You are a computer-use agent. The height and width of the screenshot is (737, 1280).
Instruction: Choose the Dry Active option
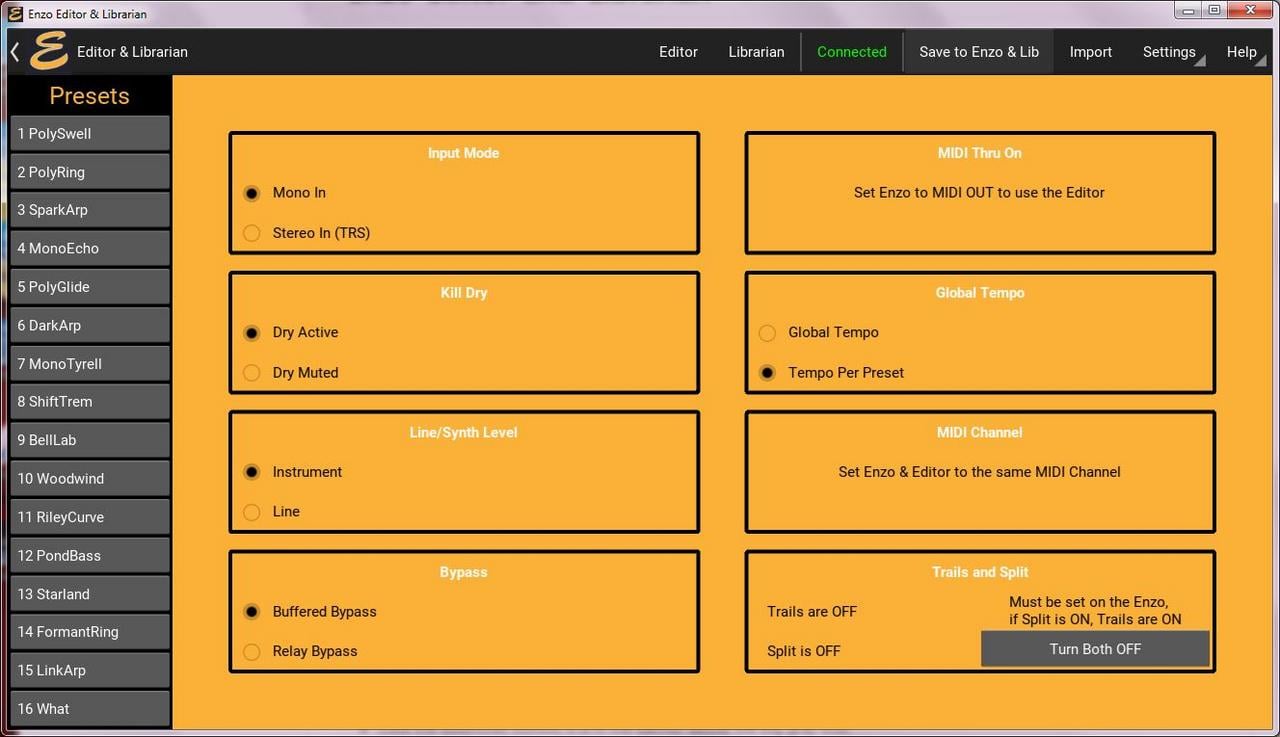click(x=252, y=333)
